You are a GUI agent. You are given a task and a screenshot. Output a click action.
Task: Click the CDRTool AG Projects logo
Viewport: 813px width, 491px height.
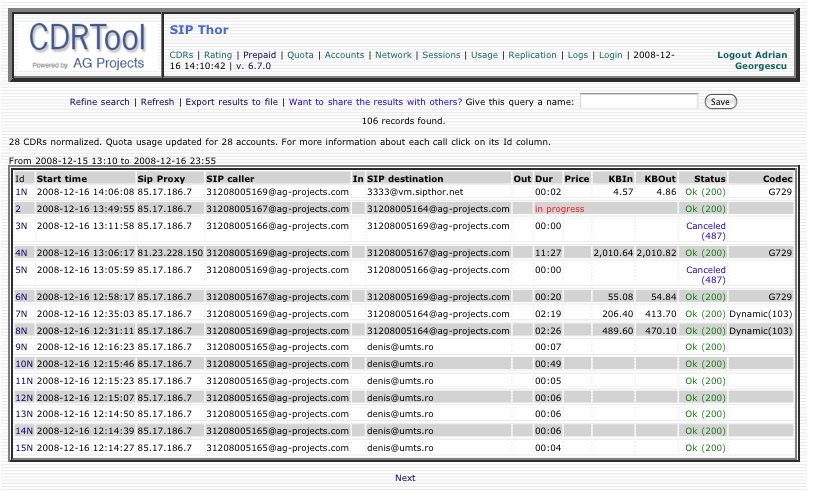pos(87,46)
